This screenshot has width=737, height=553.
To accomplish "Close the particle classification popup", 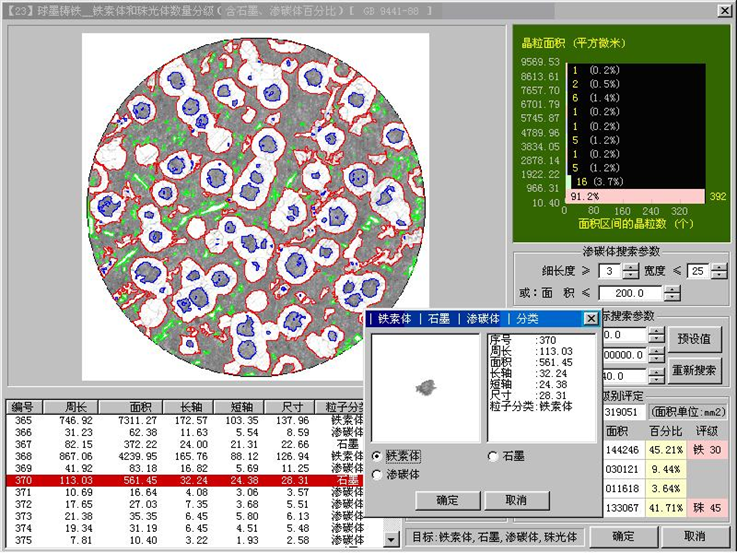I will pyautogui.click(x=591, y=319).
